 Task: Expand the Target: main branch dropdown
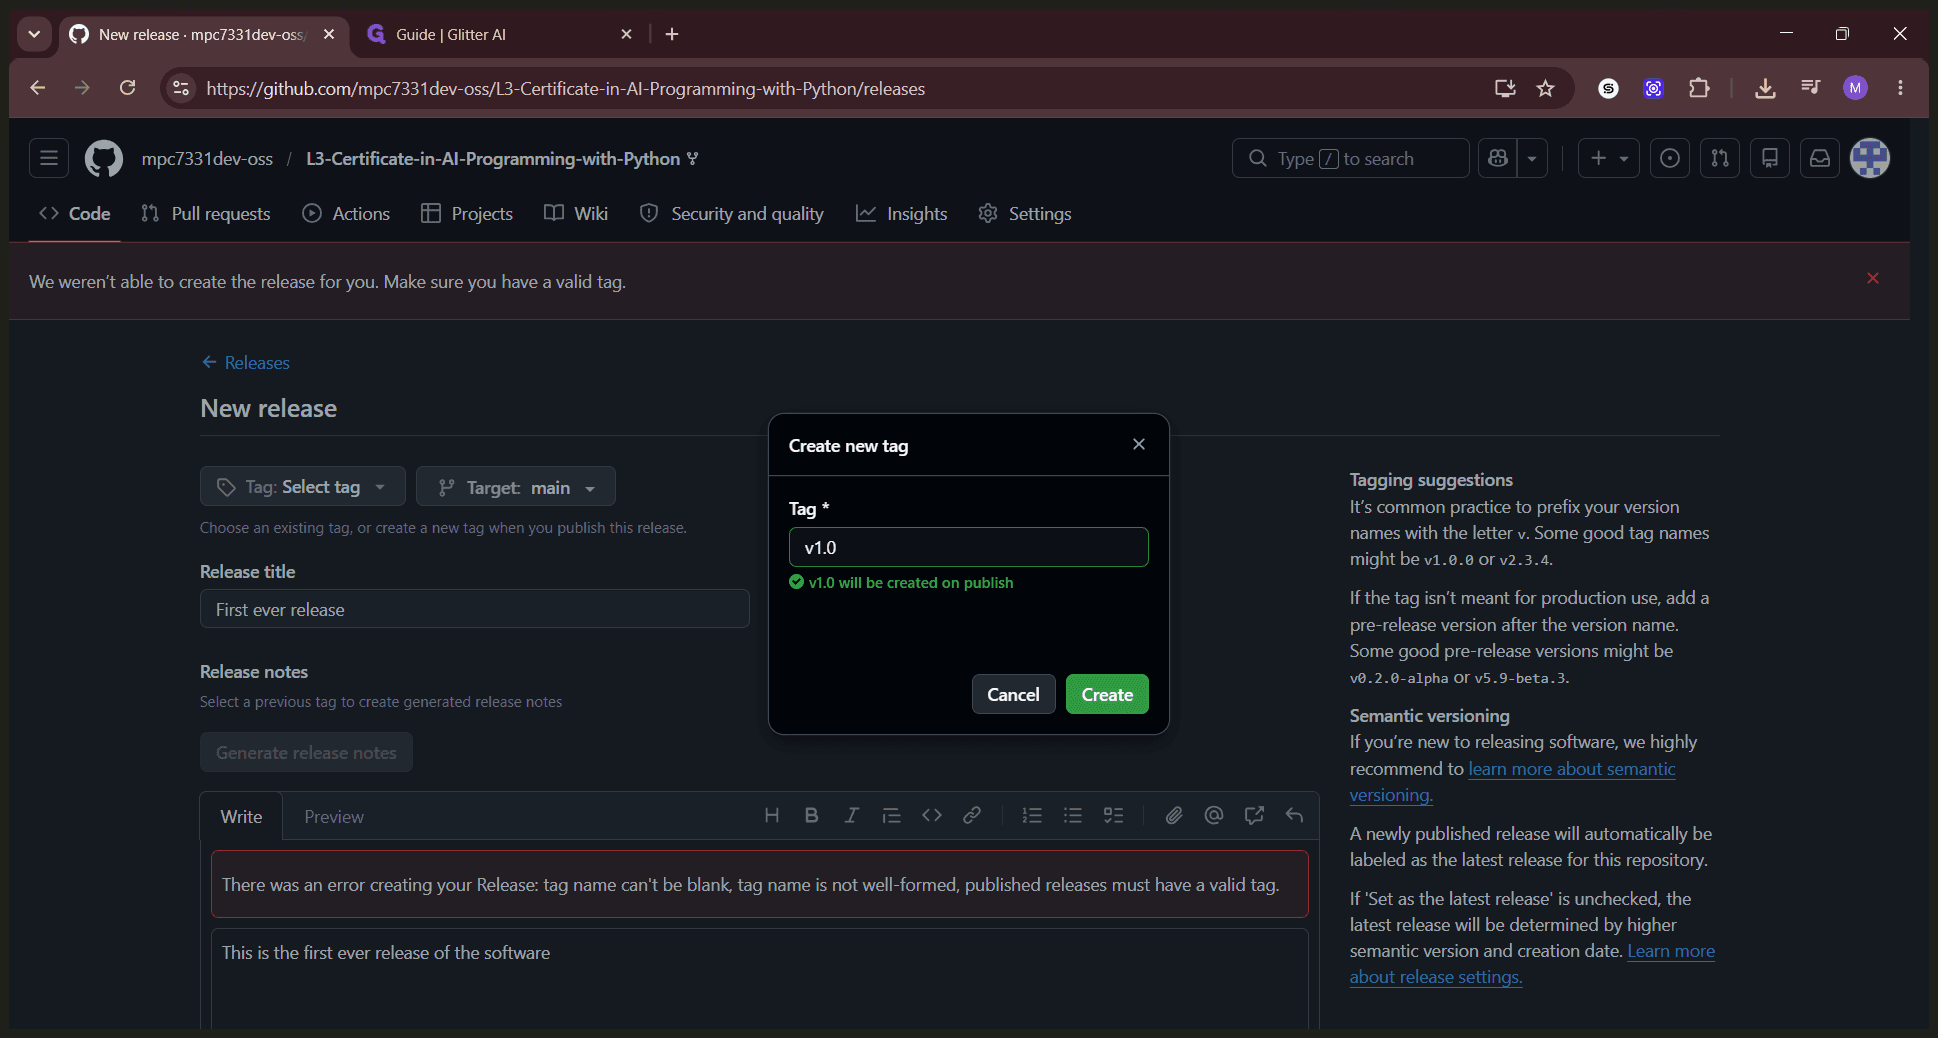[516, 487]
